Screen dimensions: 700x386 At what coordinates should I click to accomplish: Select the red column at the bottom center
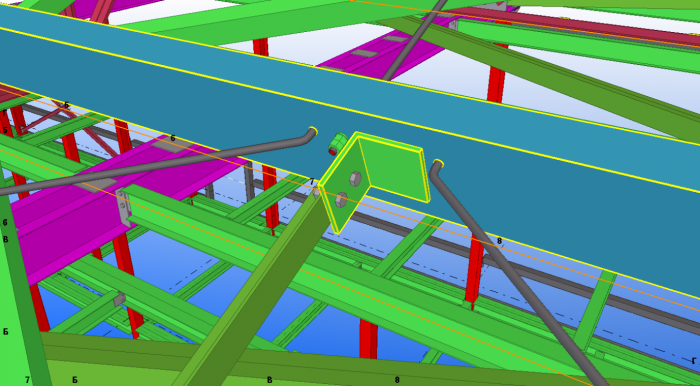point(368,338)
